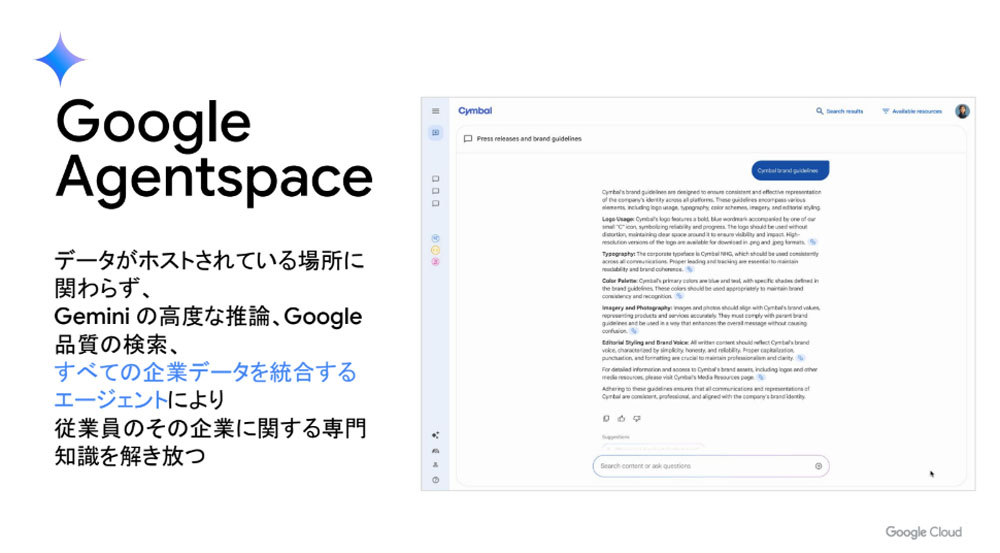Click the Cymbal brand guidelines message bubble
Screen dimensions: 1000x553
790,170
